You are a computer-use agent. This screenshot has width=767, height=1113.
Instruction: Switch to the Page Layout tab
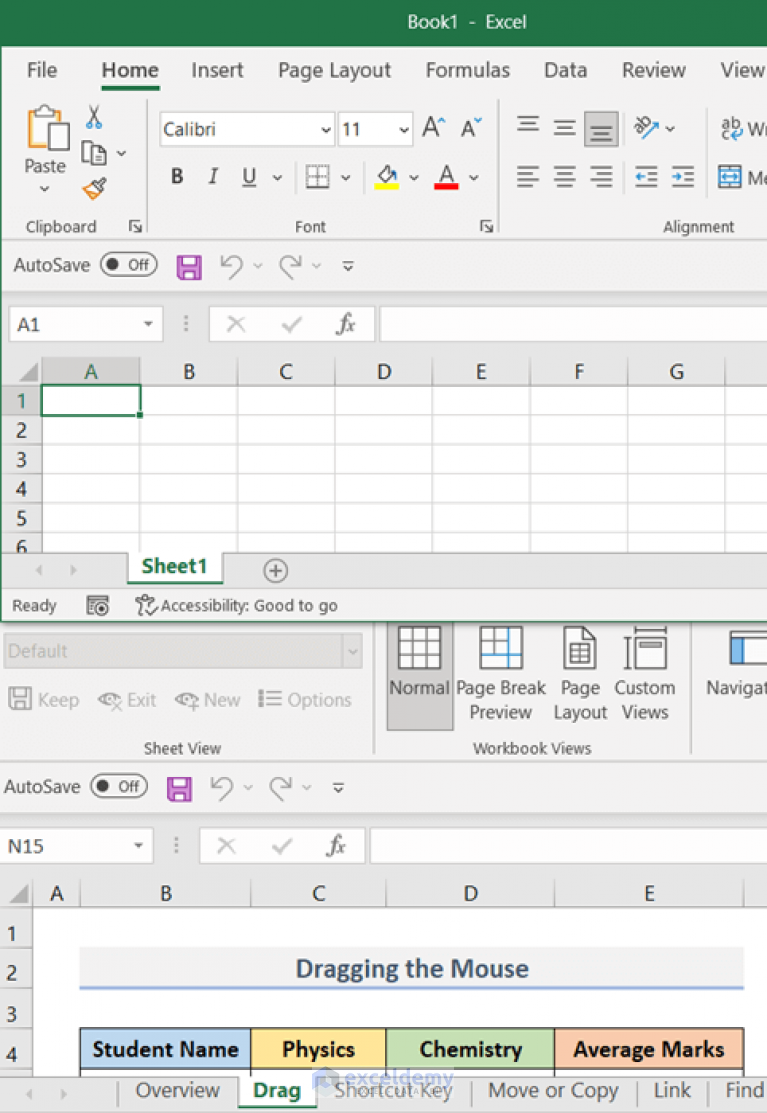tap(334, 70)
